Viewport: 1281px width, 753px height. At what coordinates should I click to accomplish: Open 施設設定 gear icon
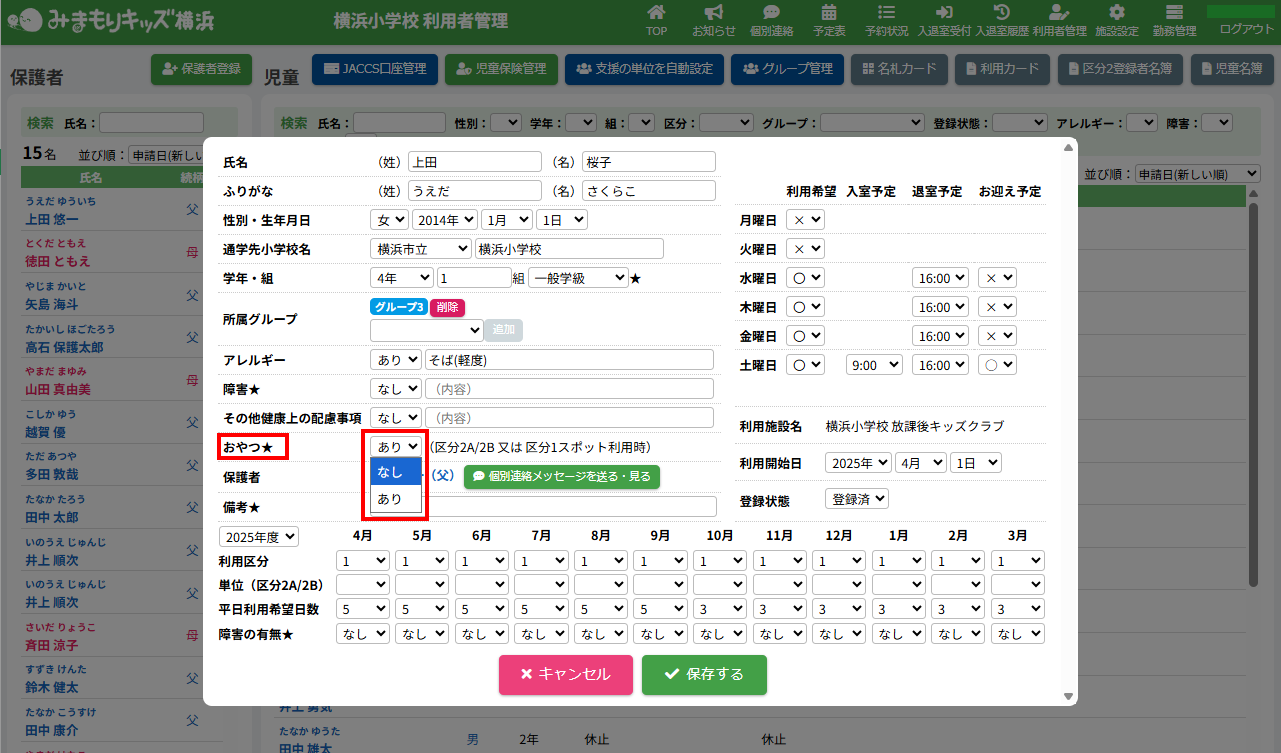tap(1117, 13)
